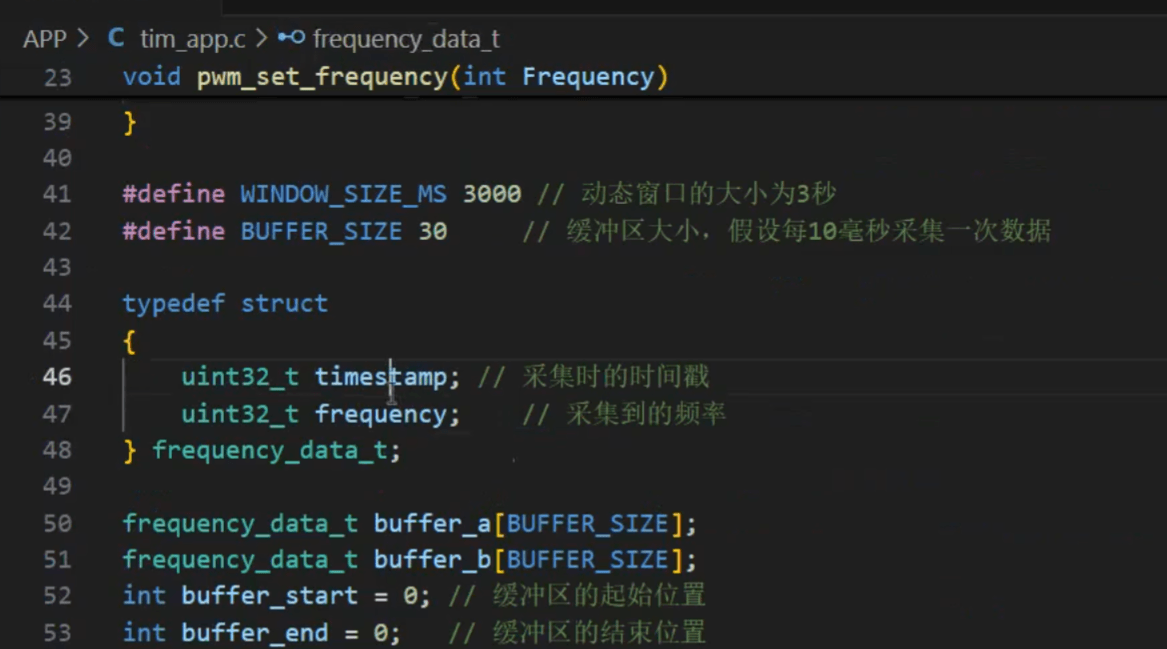Click the chevron after tim_app.c breadcrumb
The width and height of the screenshot is (1167, 649).
pos(261,39)
